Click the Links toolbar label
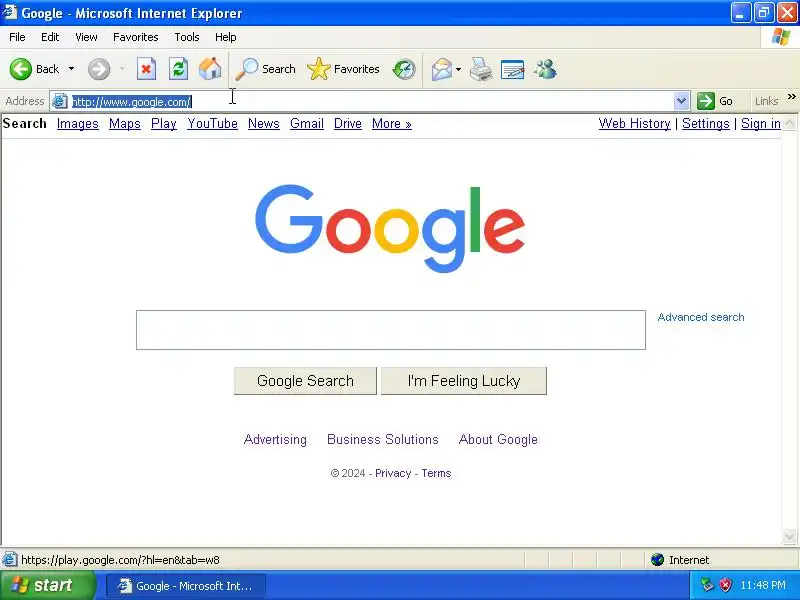Image resolution: width=800 pixels, height=600 pixels. (x=766, y=101)
